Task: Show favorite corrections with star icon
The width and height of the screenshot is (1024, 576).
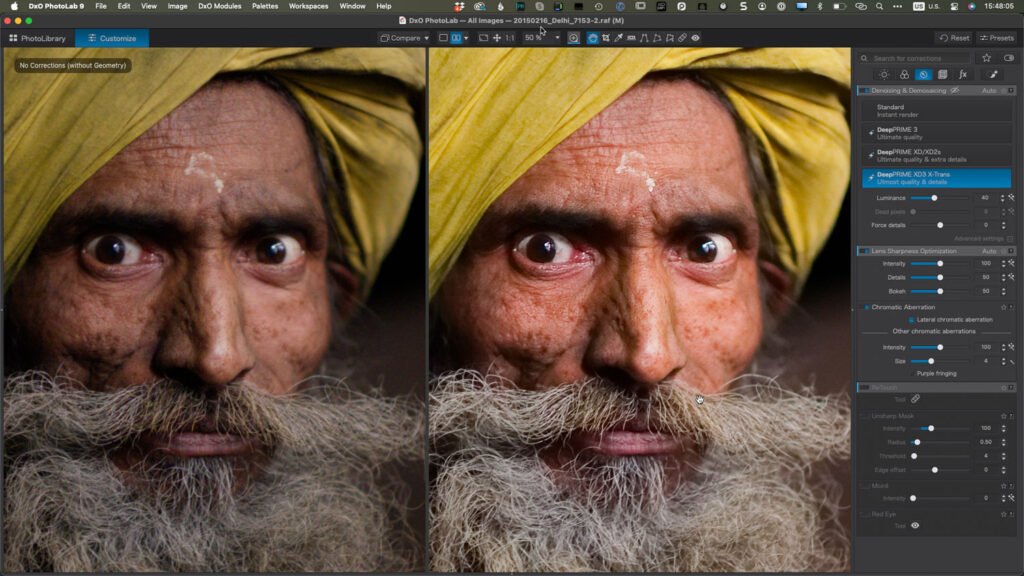Action: click(x=986, y=58)
